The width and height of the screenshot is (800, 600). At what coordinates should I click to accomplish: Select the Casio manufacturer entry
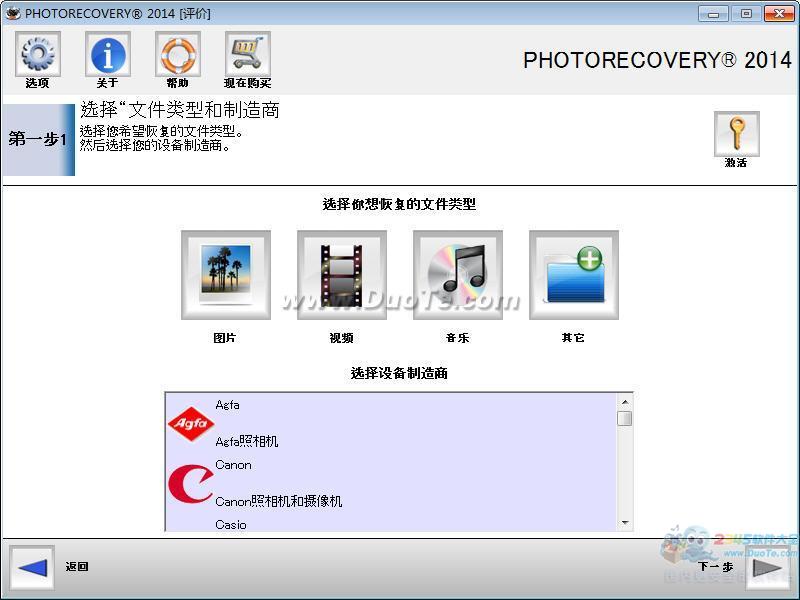[231, 524]
